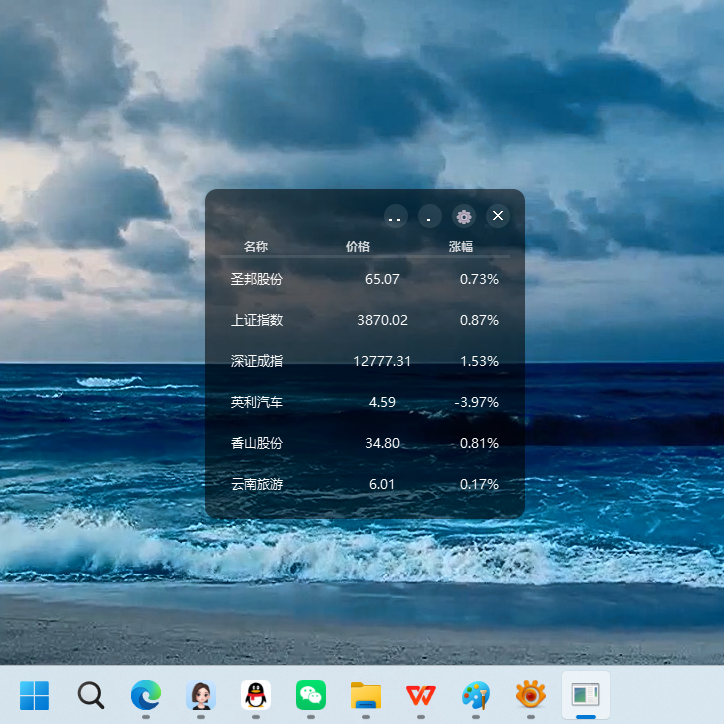Open the Windows Start menu
This screenshot has width=724, height=724.
click(x=34, y=694)
